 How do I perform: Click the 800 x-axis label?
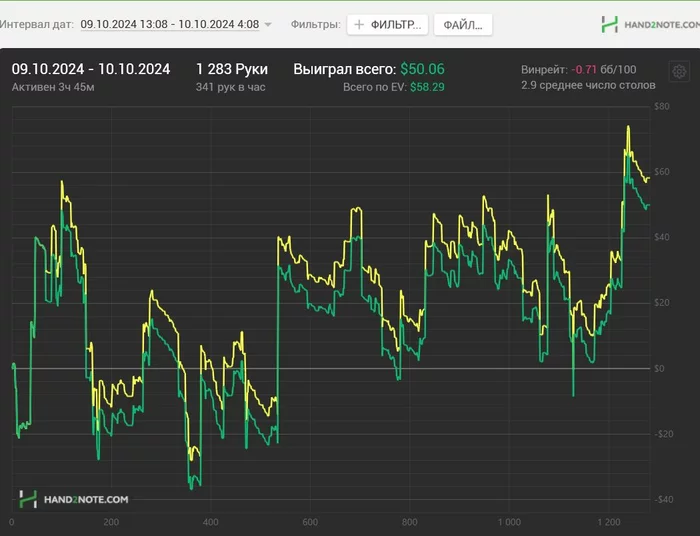409,522
